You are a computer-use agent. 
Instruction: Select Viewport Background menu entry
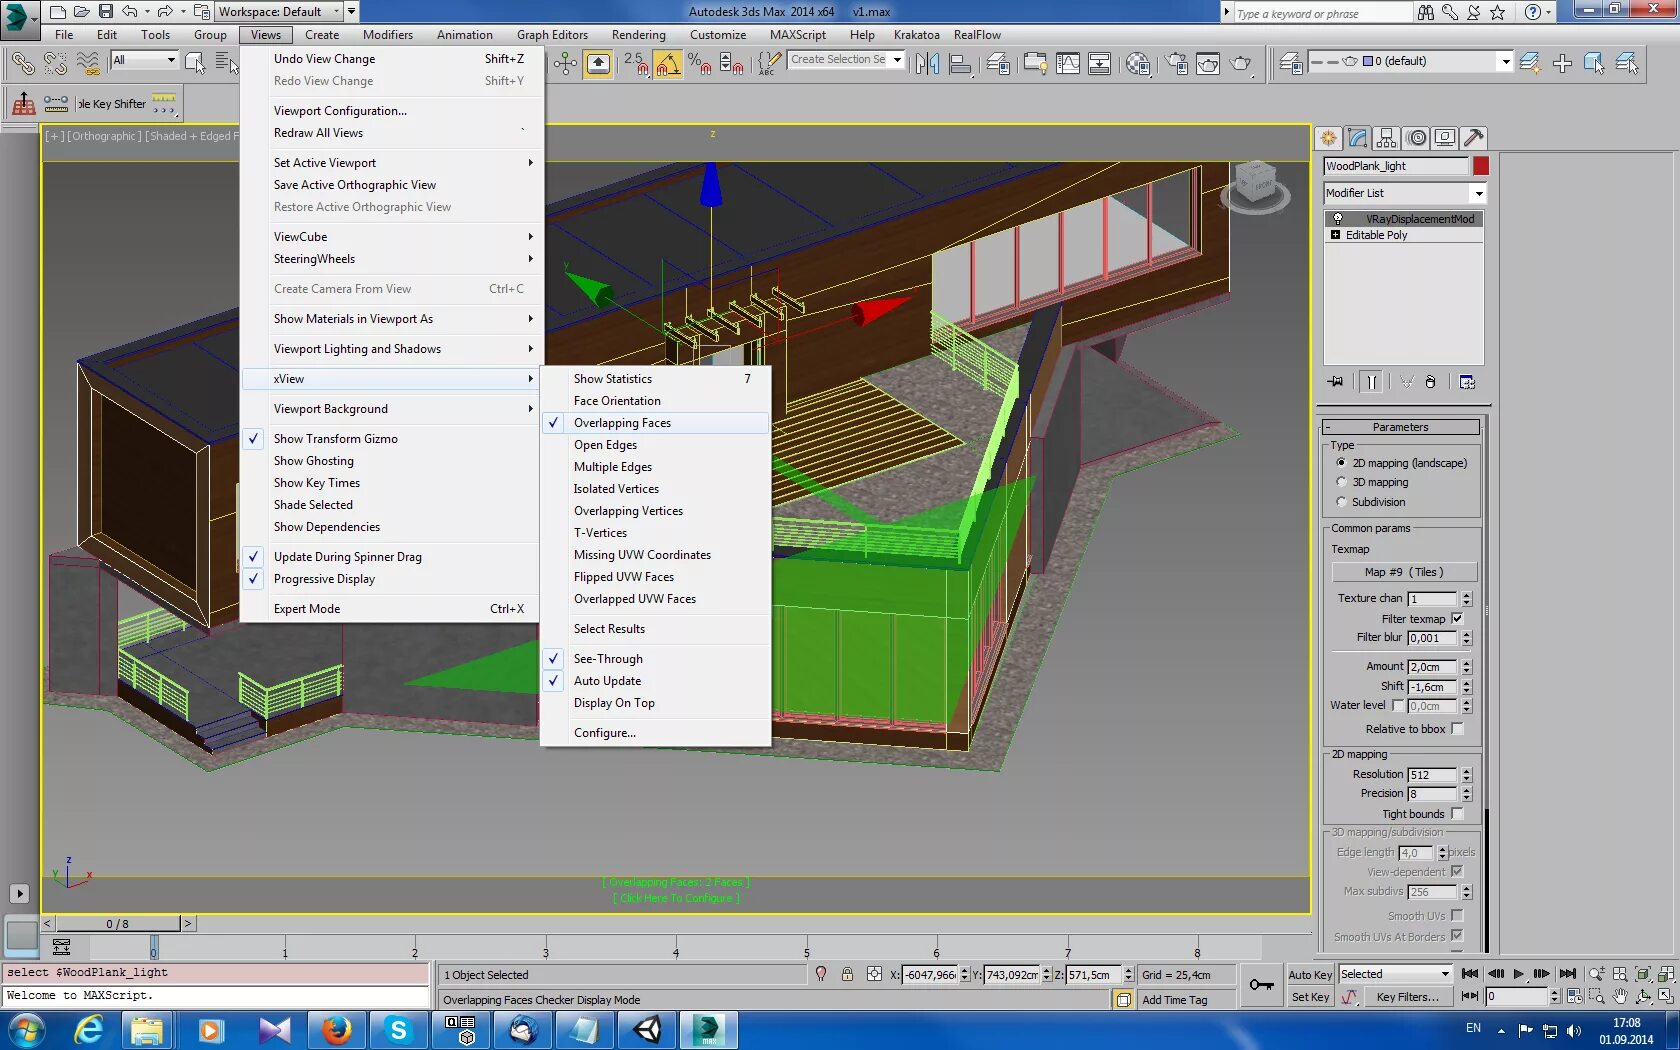click(331, 409)
